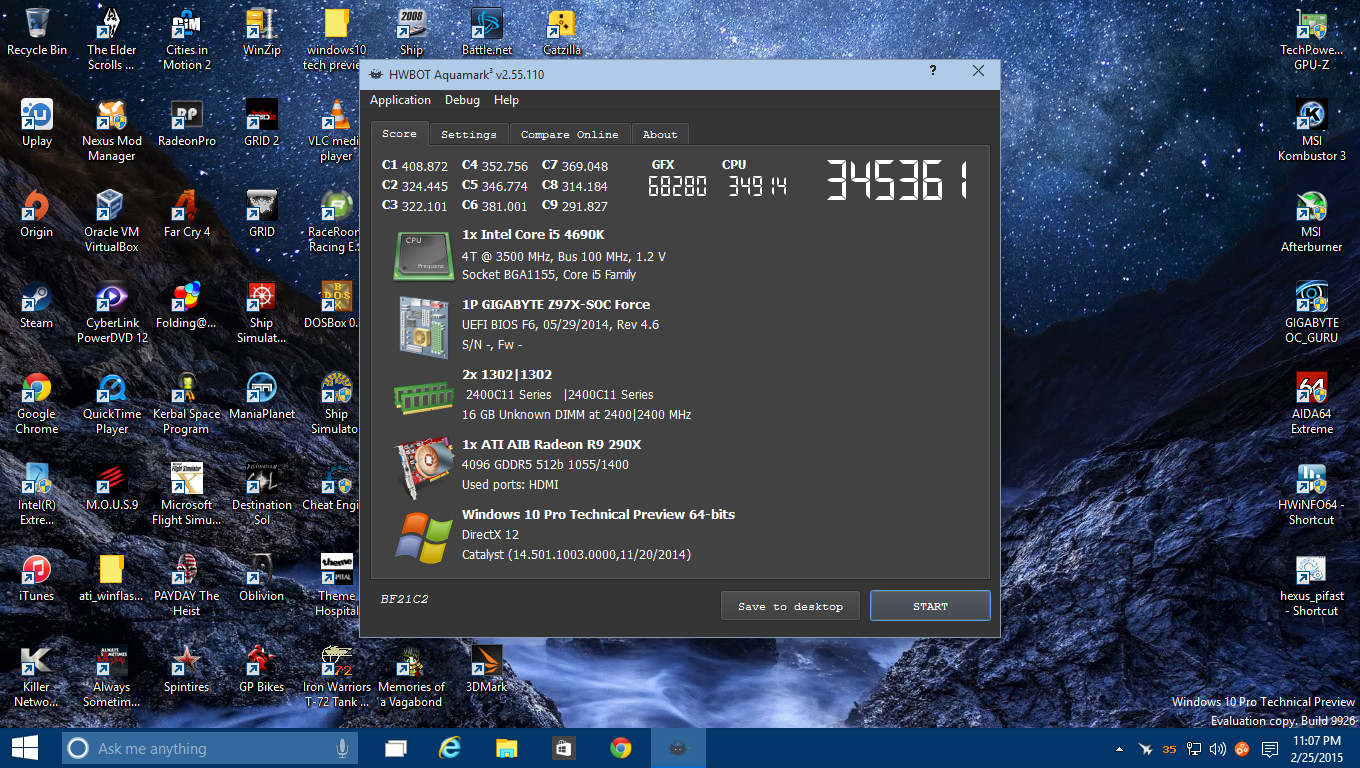Viewport: 1360px width, 768px height.
Task: Click the volume icon in system tray
Action: (x=1217, y=749)
